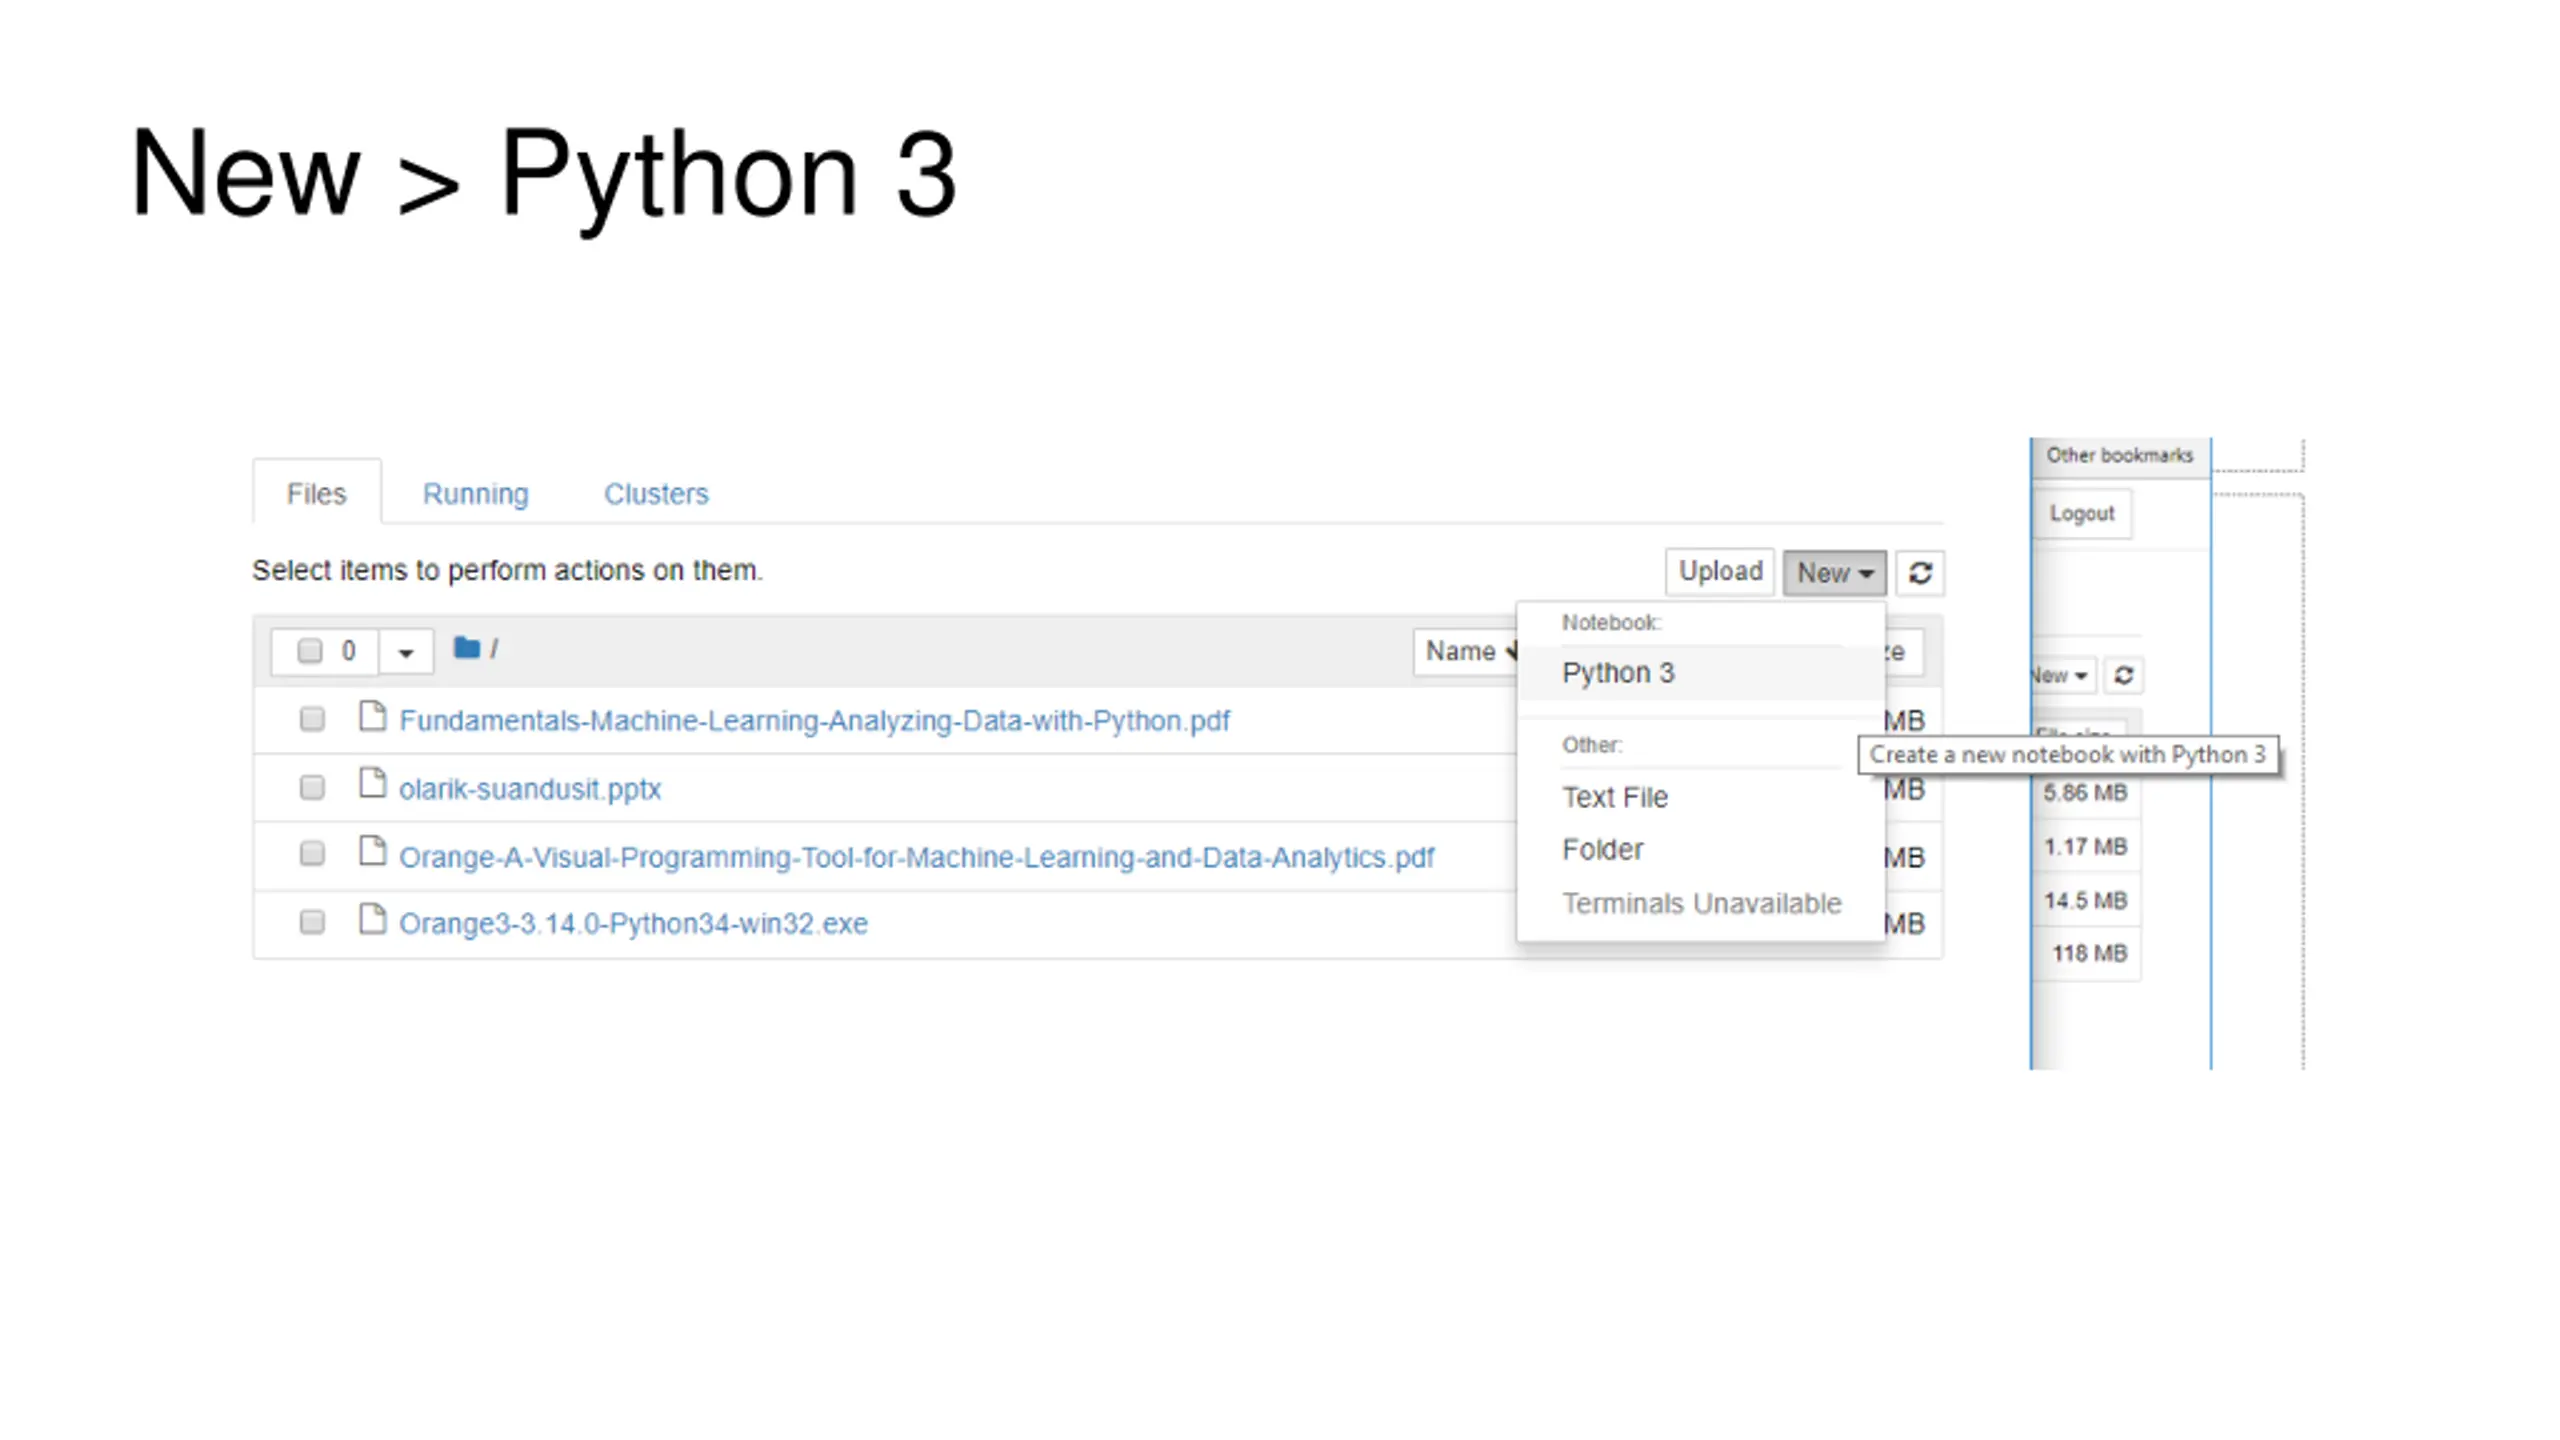Viewport: 2560px width, 1440px height.
Task: Select Folder in the New menu
Action: point(1602,850)
